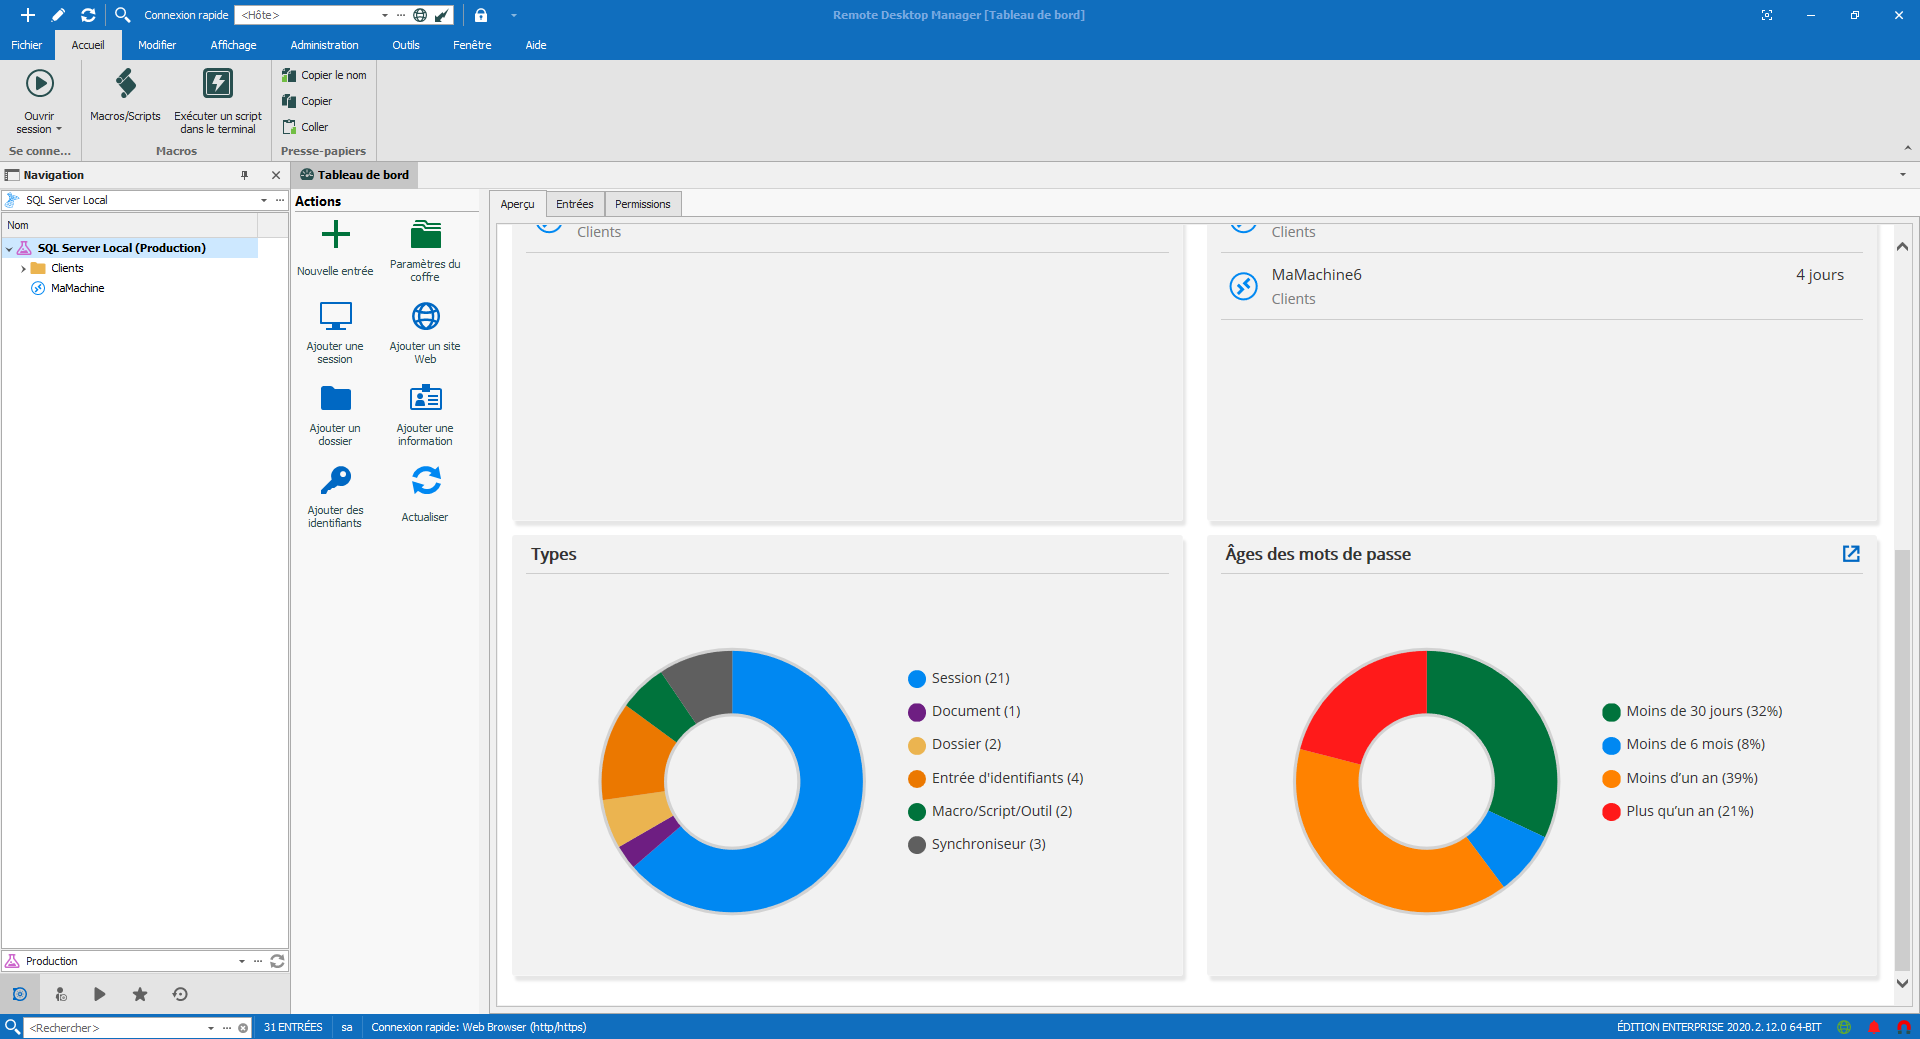
Task: Click the Actualiser refresh icon
Action: click(x=425, y=481)
